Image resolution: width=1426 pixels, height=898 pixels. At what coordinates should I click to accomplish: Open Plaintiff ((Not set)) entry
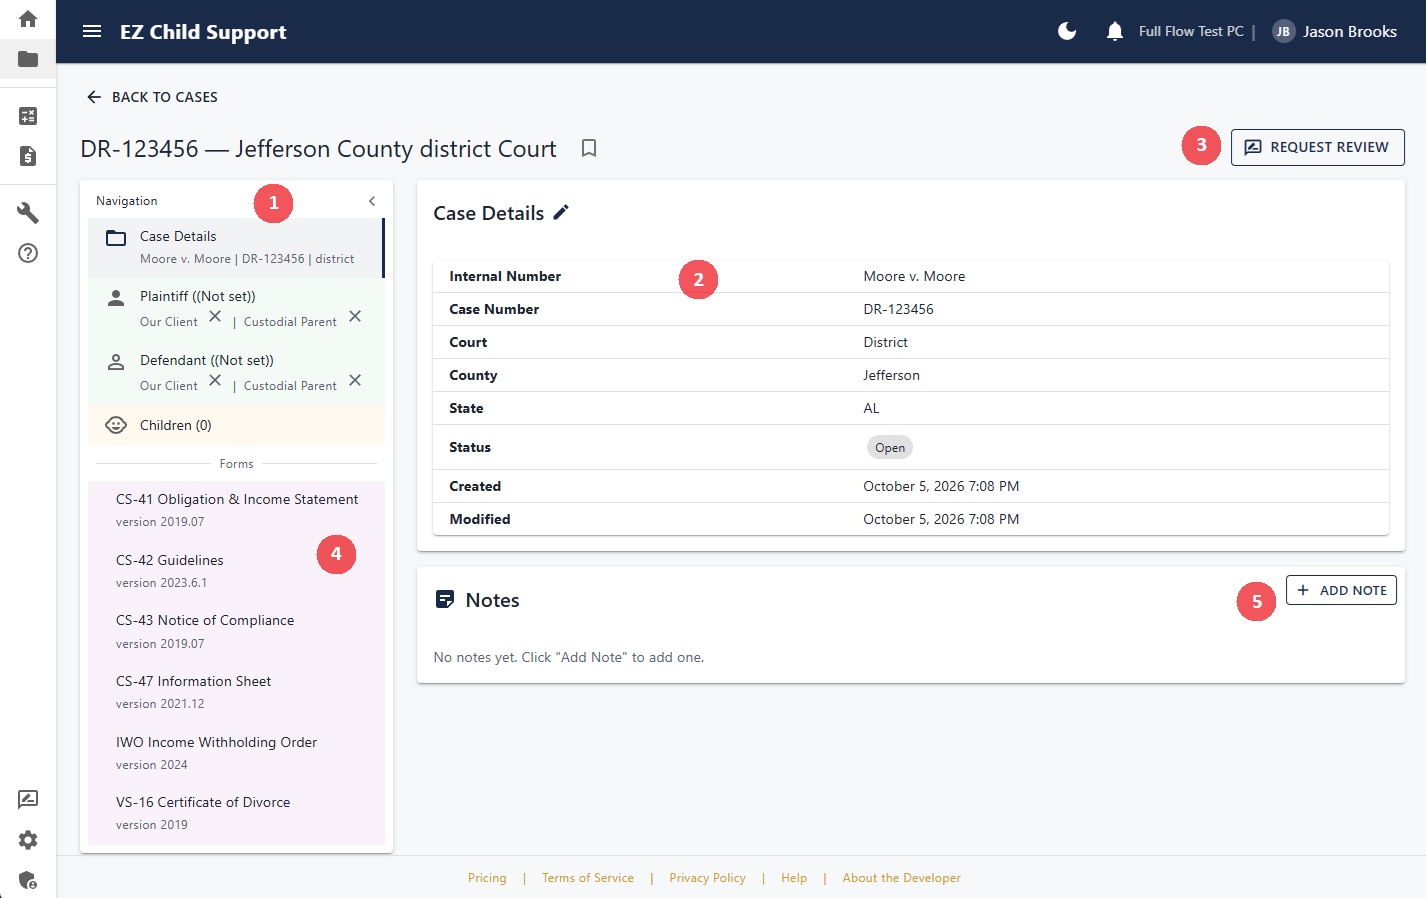236,308
